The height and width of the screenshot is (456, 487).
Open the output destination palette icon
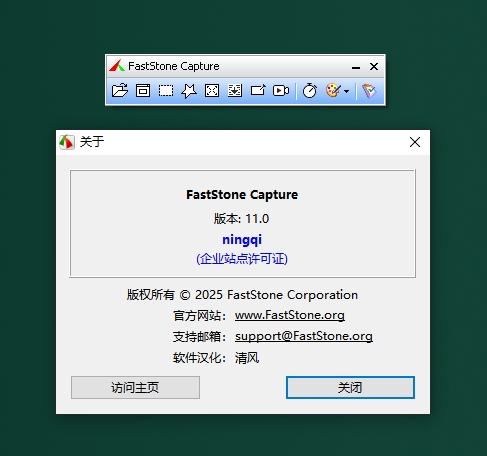pos(334,91)
